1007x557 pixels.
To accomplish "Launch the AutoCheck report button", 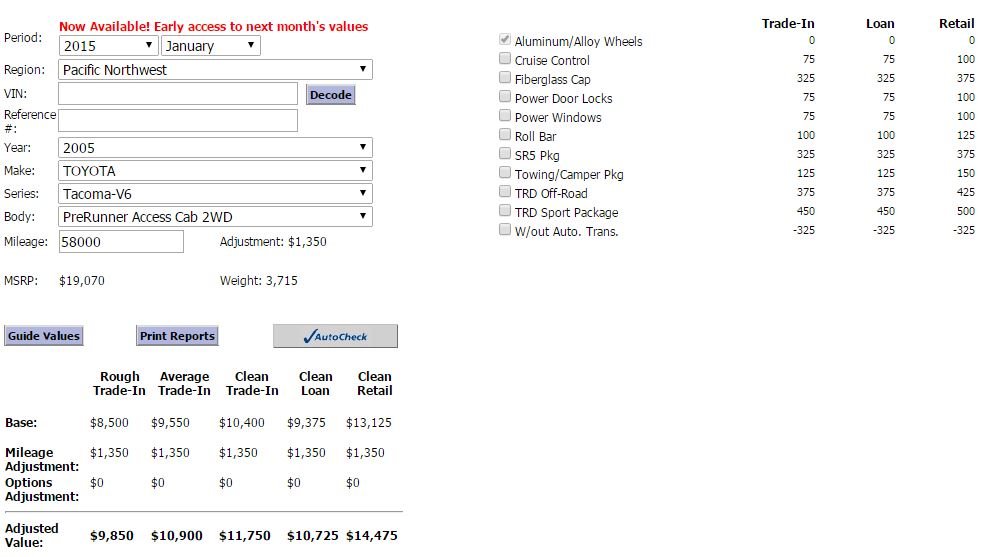I will (x=335, y=336).
